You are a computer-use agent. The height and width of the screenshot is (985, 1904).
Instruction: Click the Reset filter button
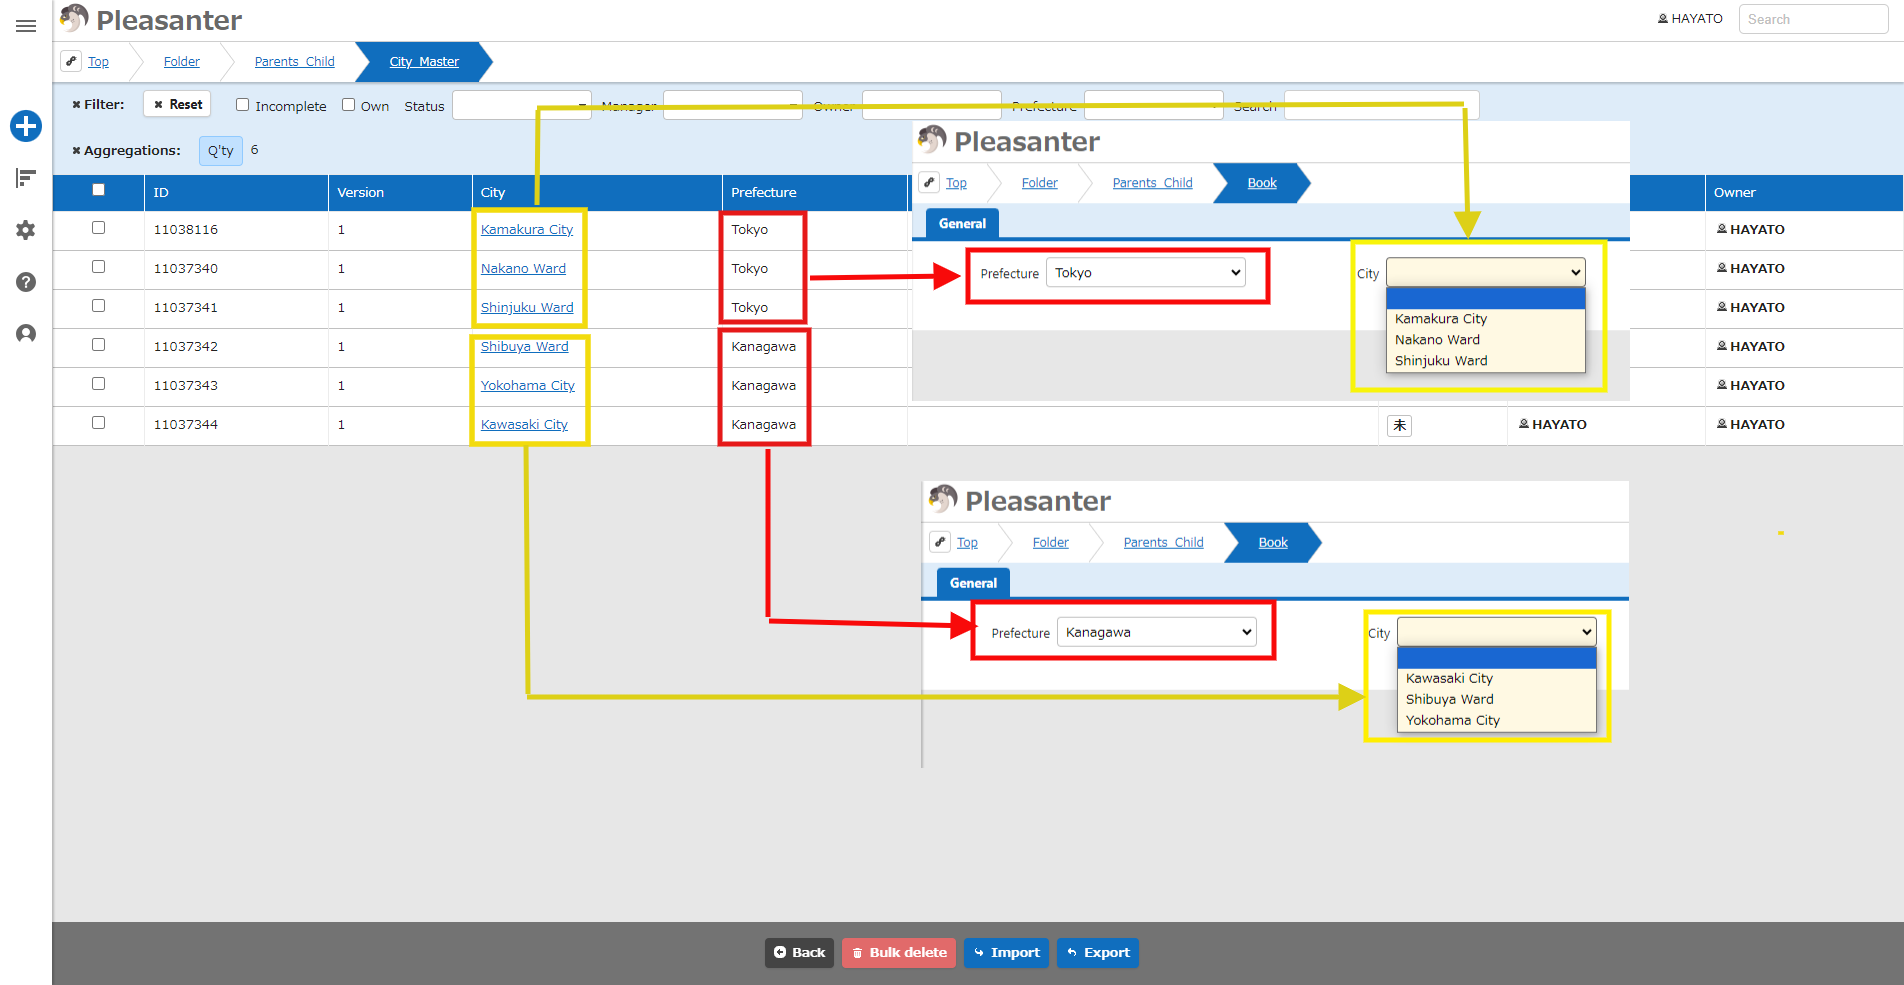pos(177,104)
